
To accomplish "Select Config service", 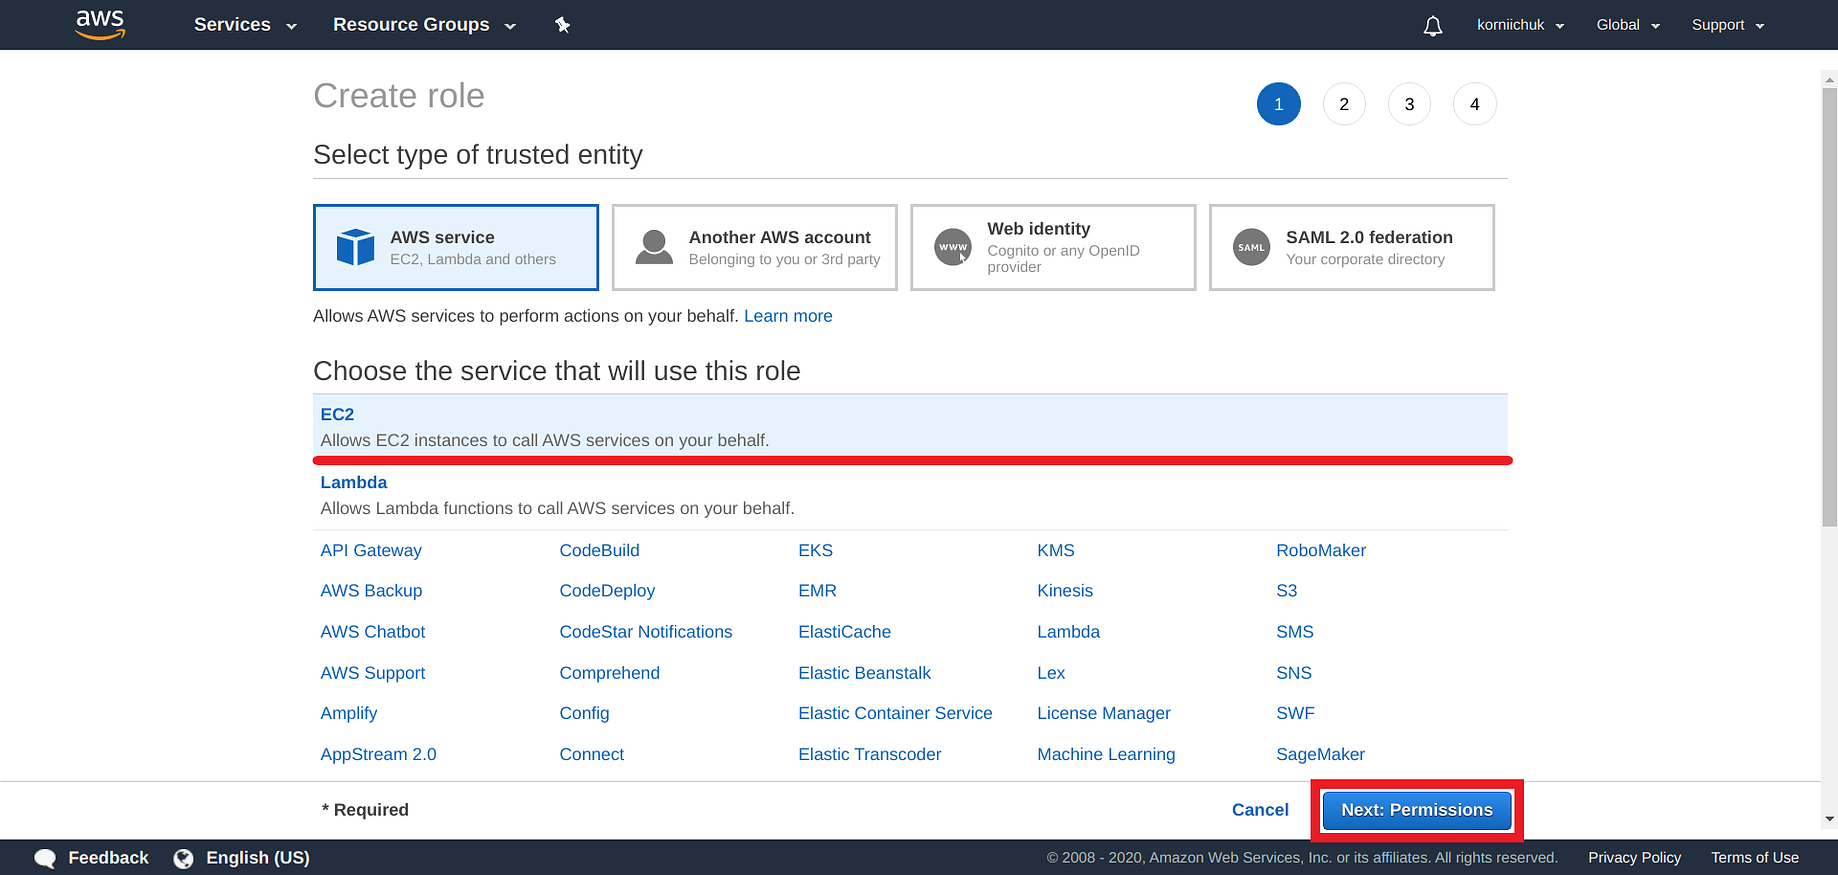I will tap(584, 713).
